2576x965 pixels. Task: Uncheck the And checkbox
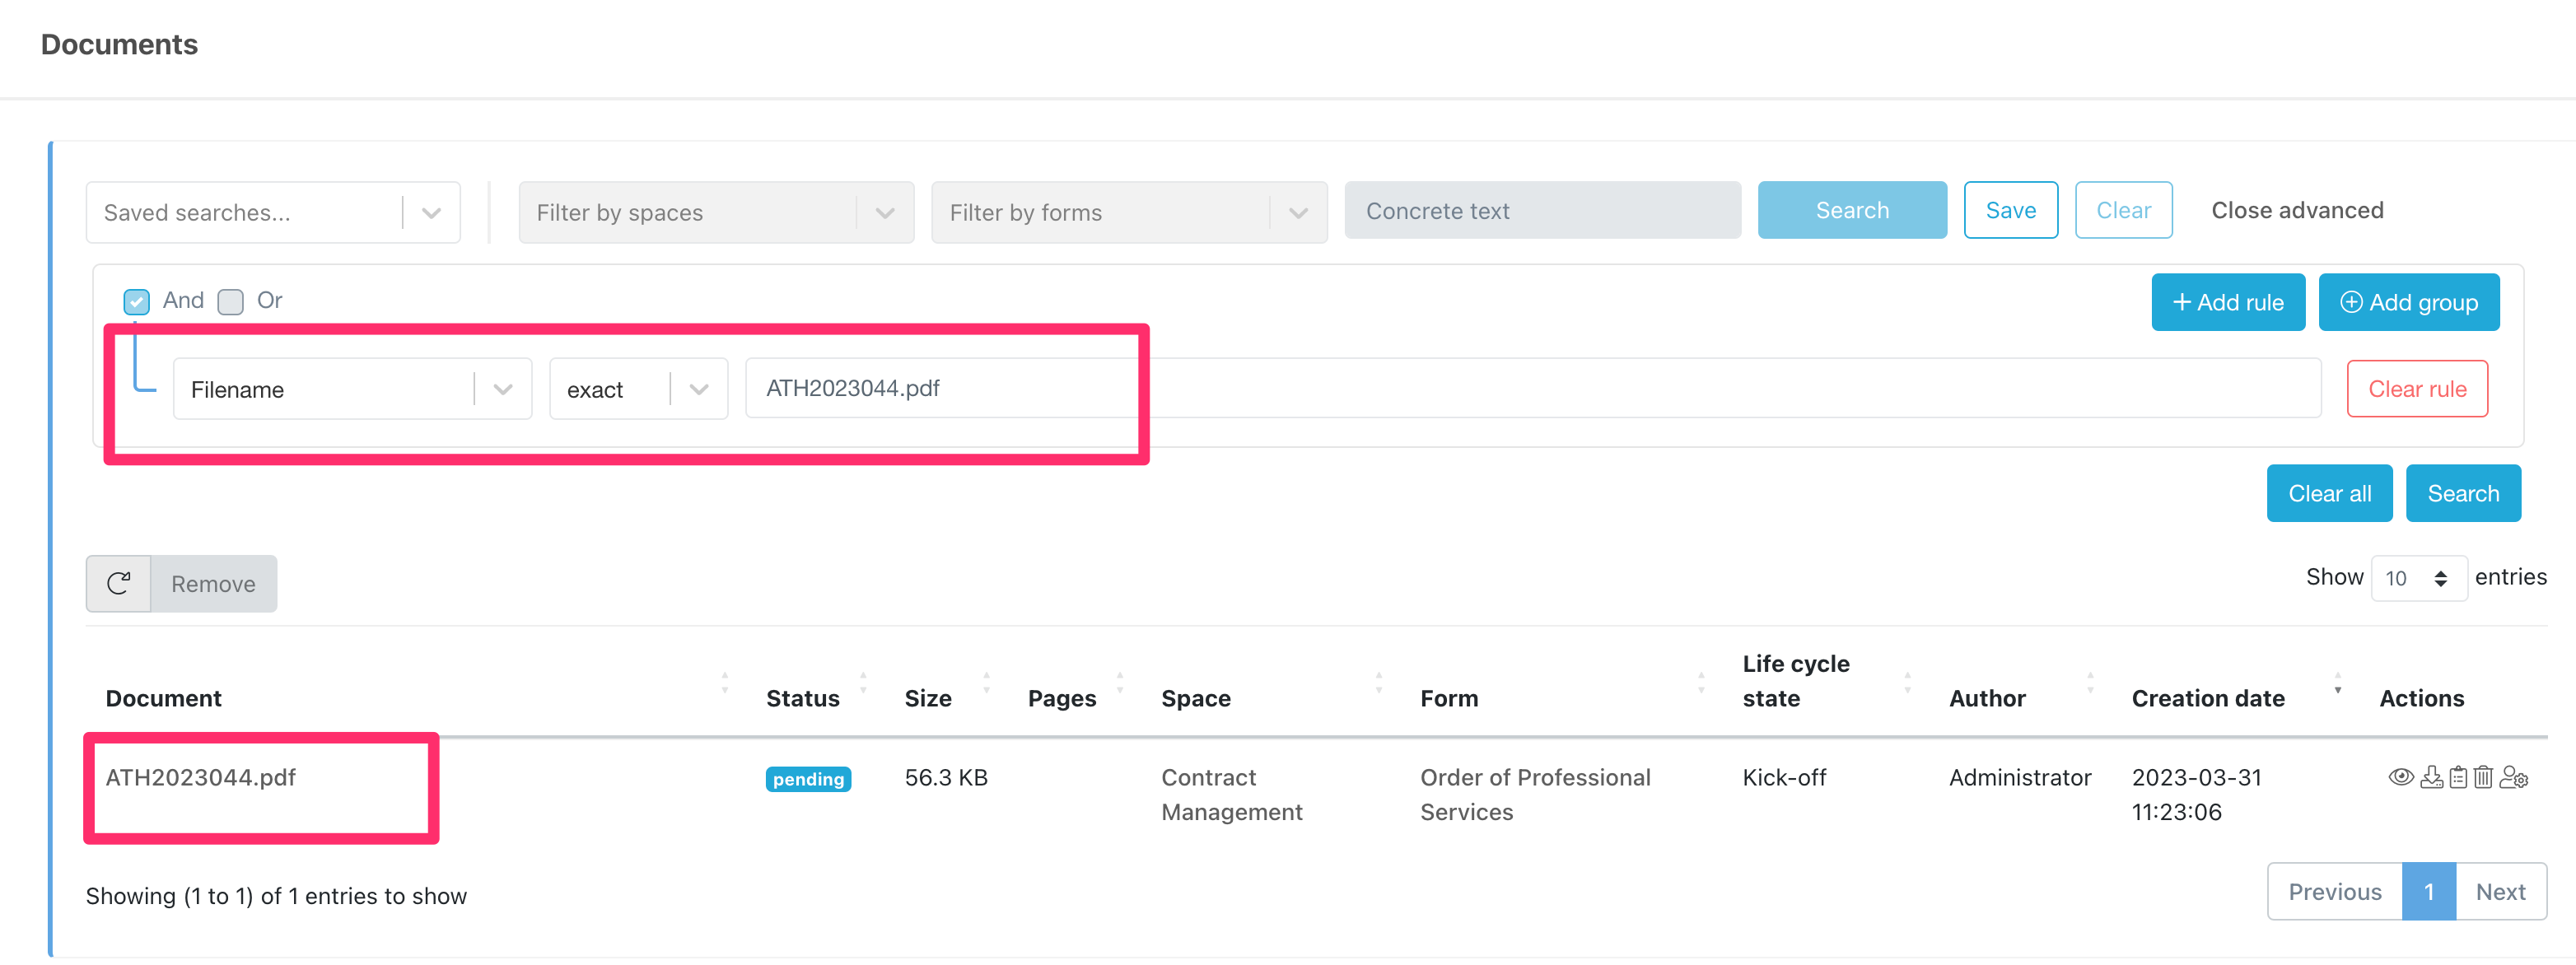click(x=137, y=301)
